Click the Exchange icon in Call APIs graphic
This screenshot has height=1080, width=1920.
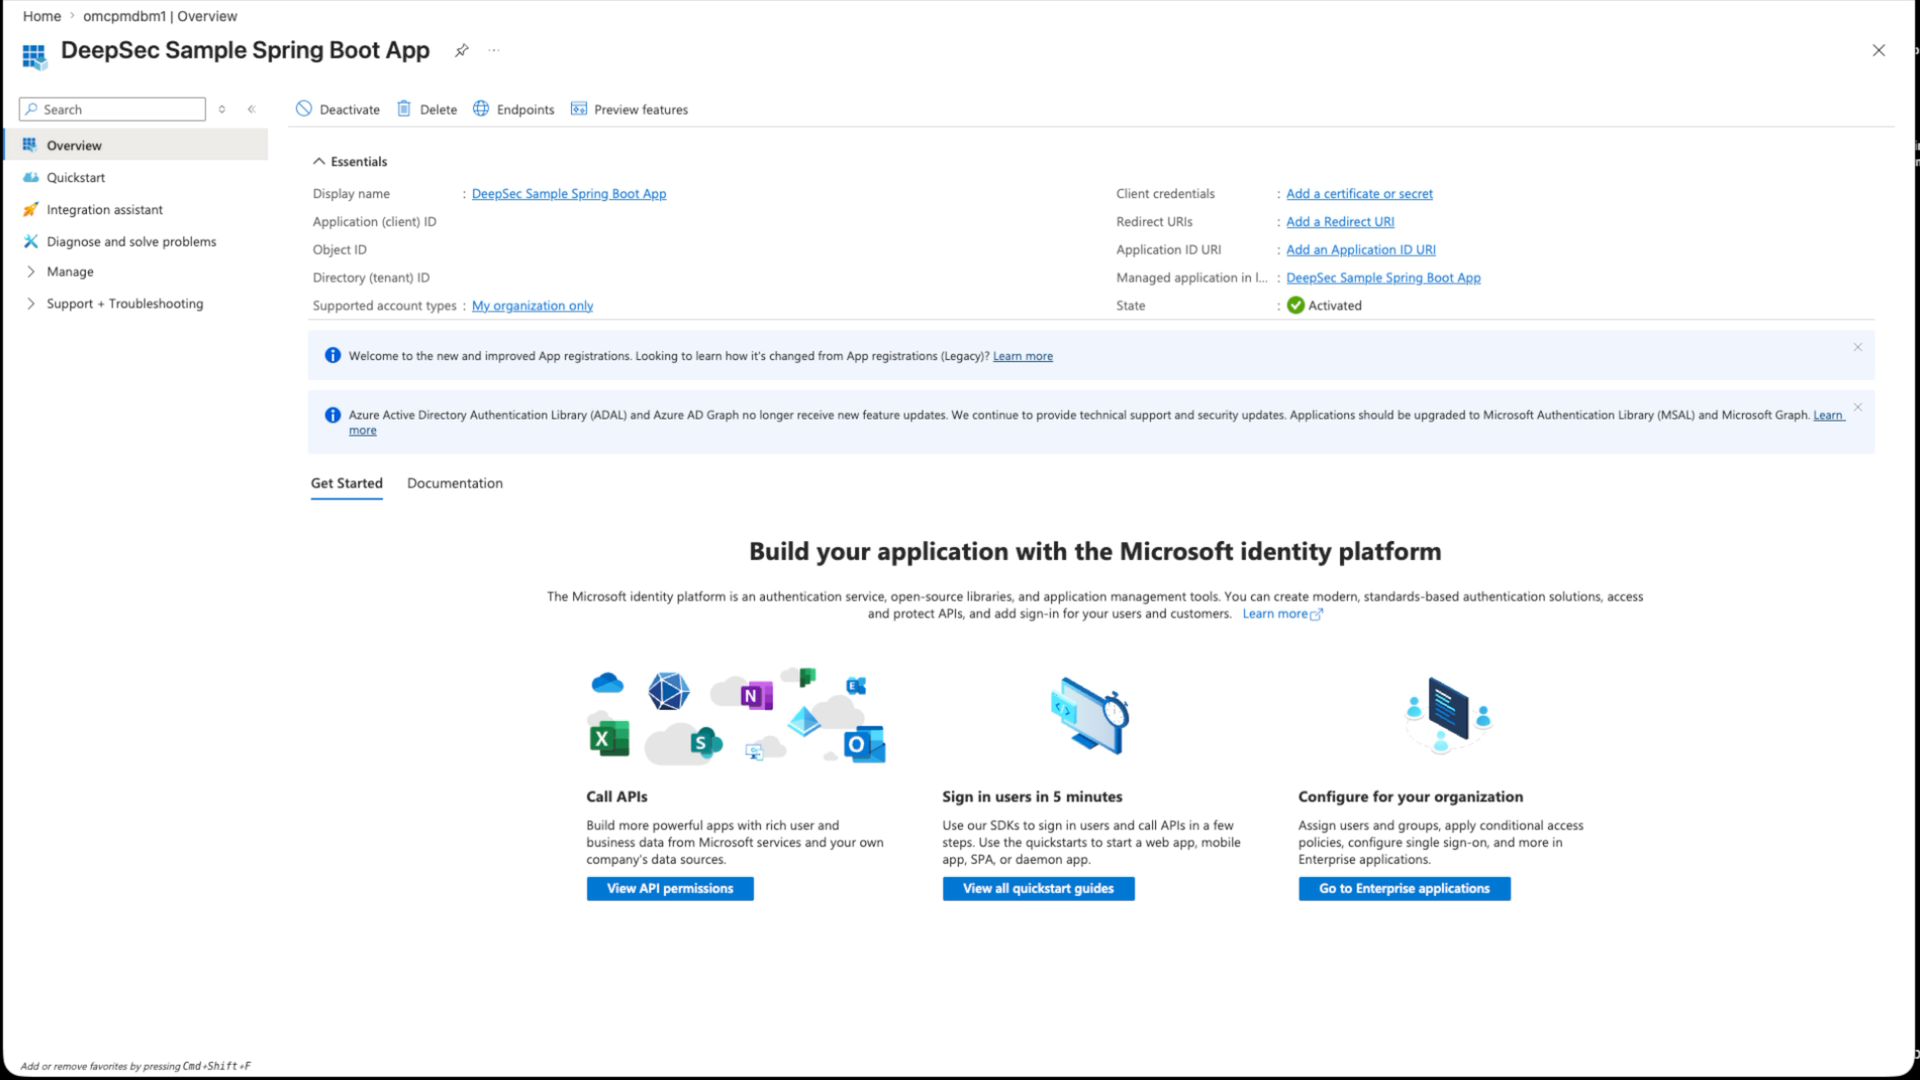click(856, 685)
